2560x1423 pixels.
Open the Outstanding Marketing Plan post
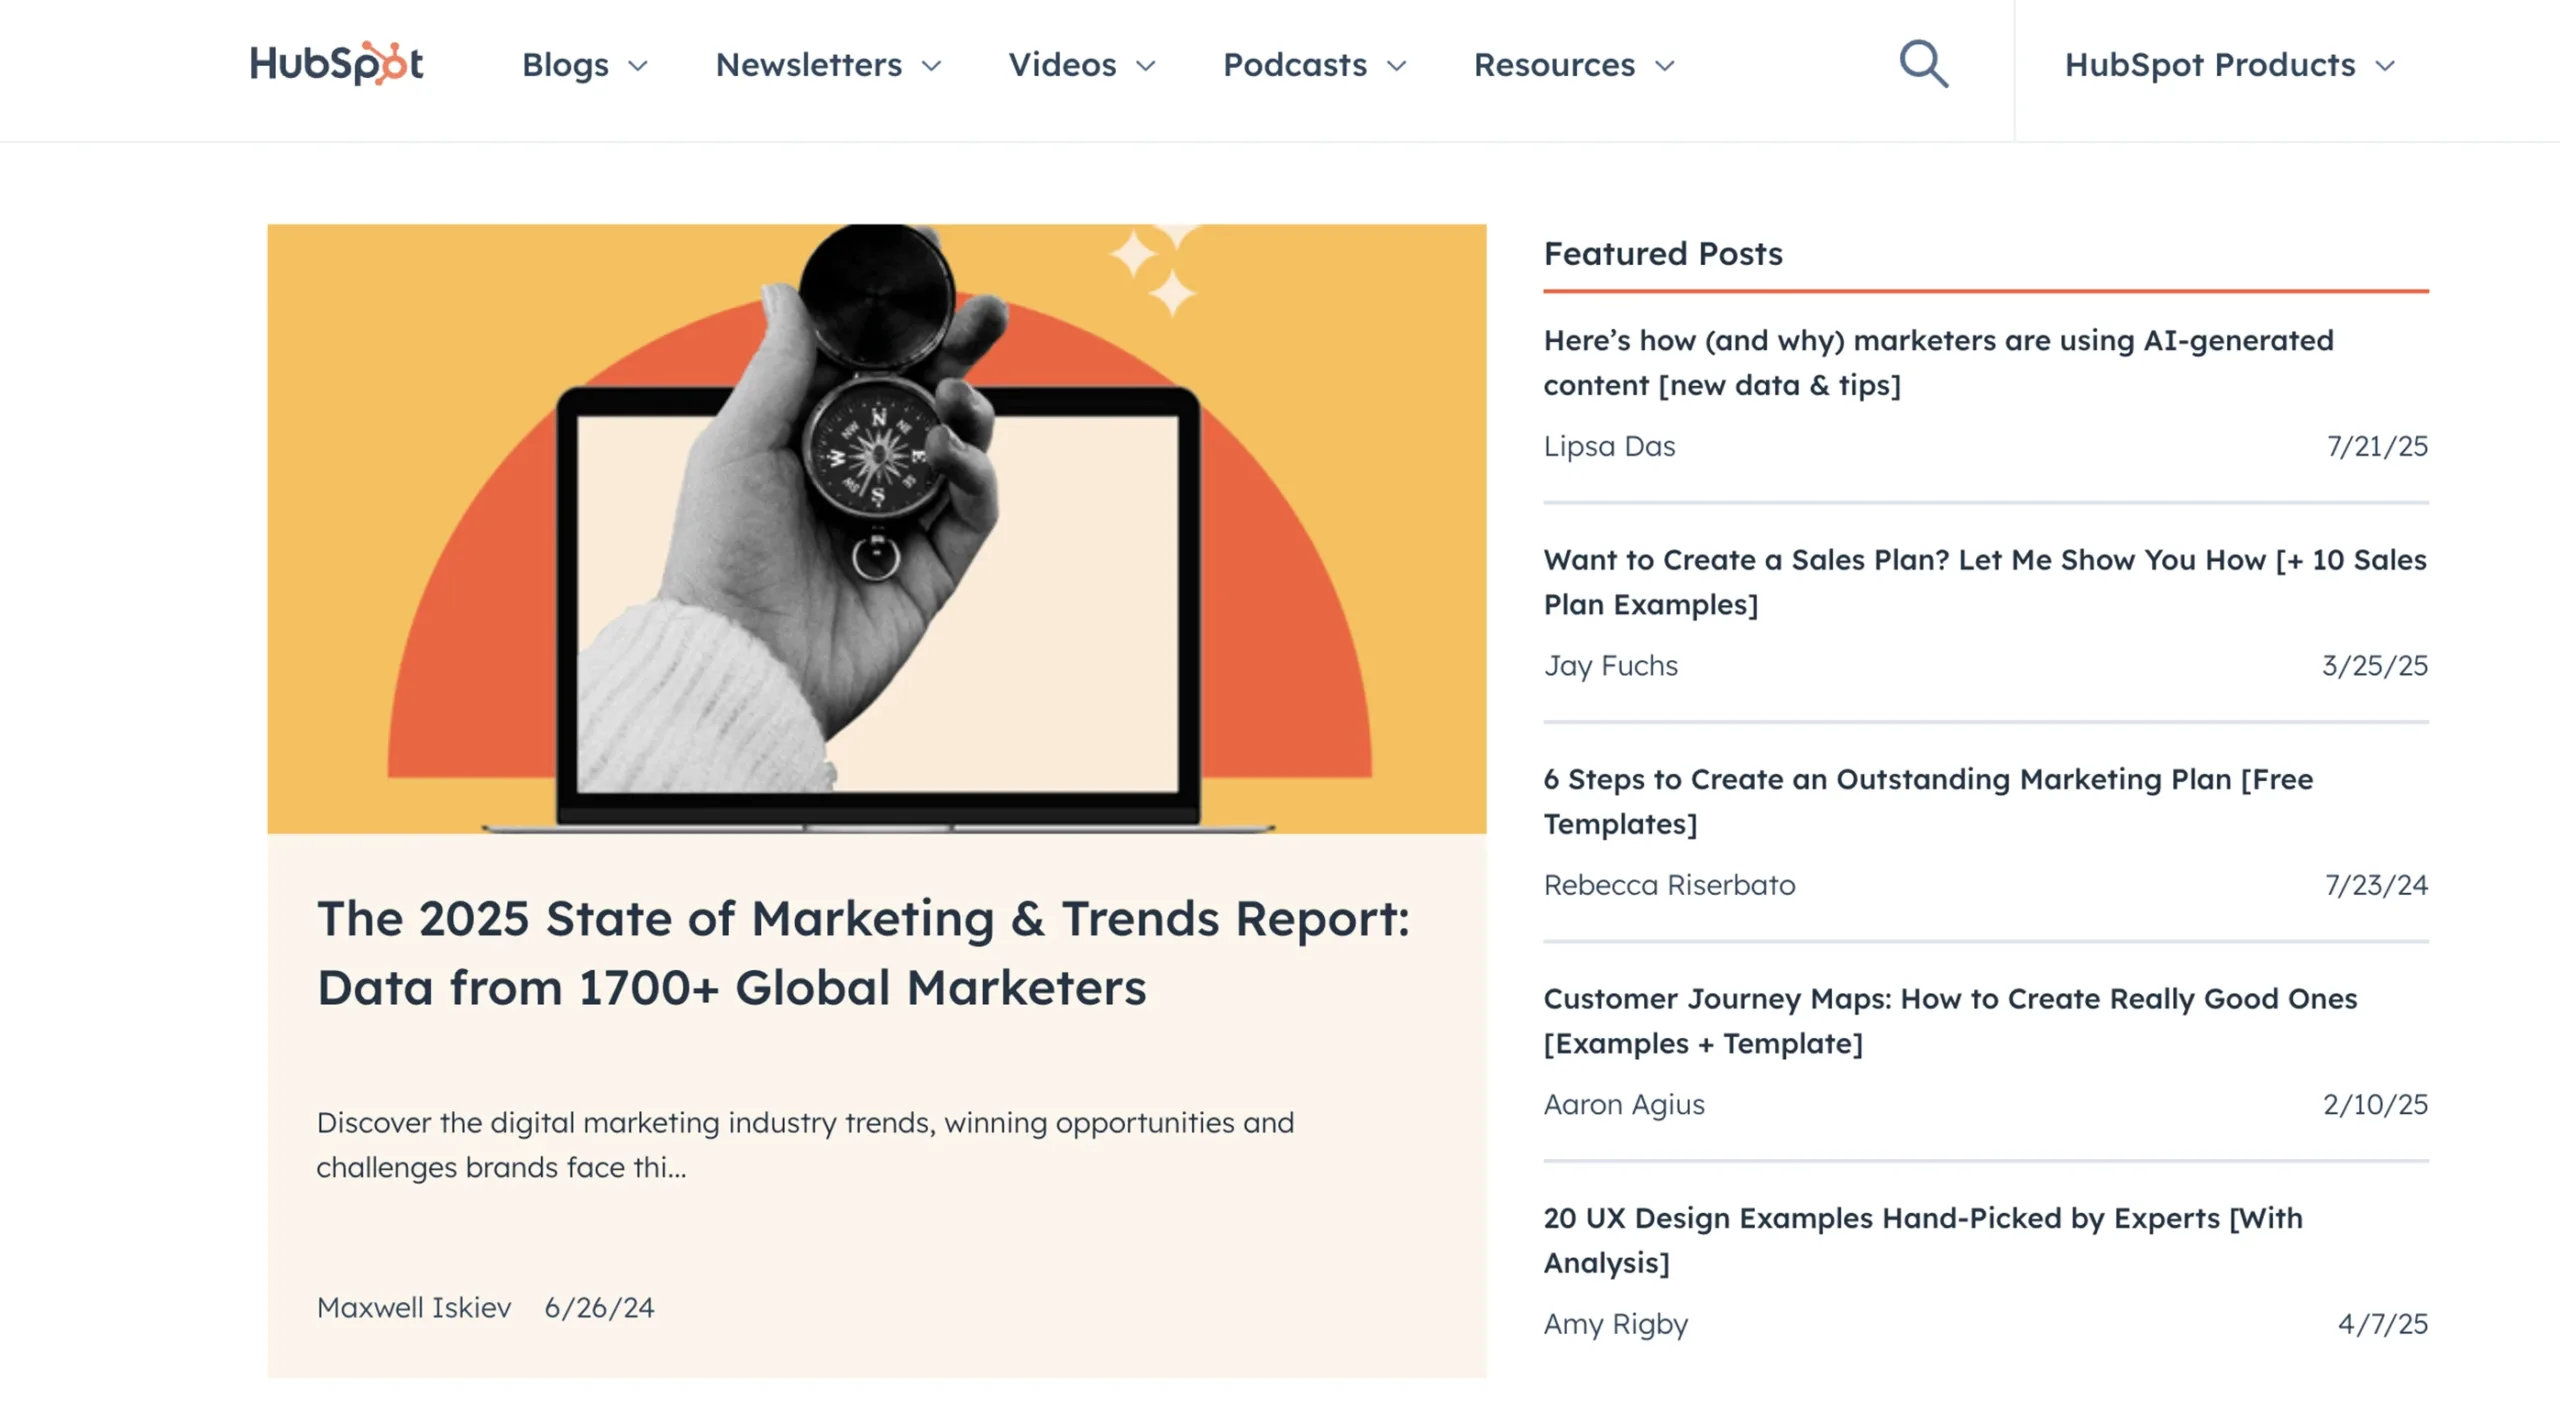tap(1927, 800)
